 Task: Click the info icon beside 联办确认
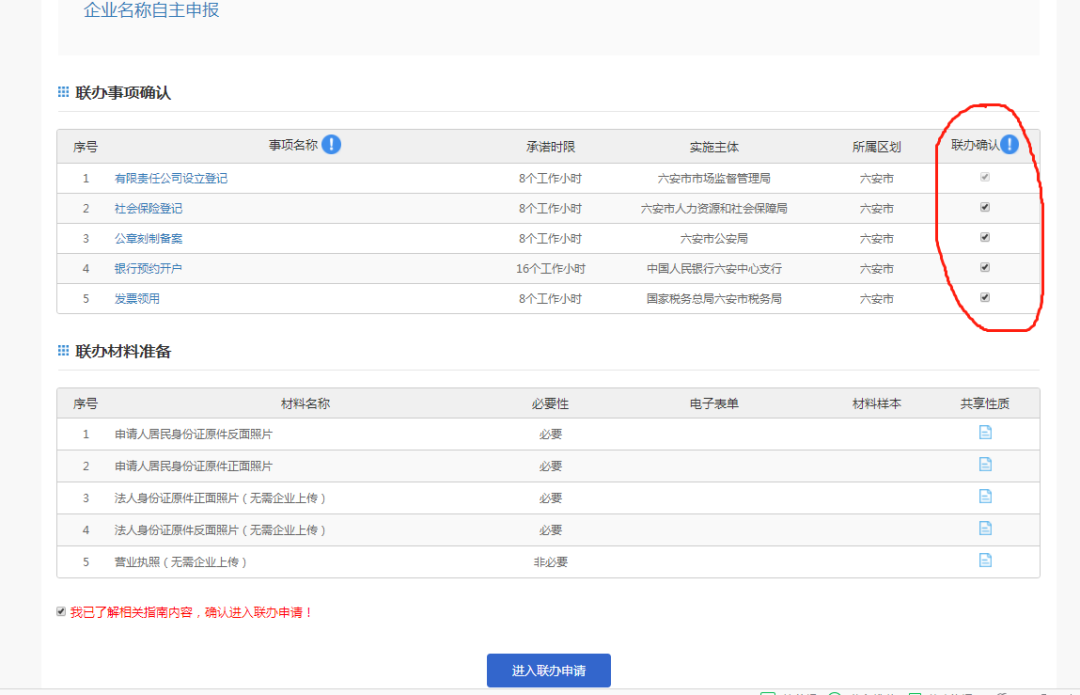point(1009,144)
